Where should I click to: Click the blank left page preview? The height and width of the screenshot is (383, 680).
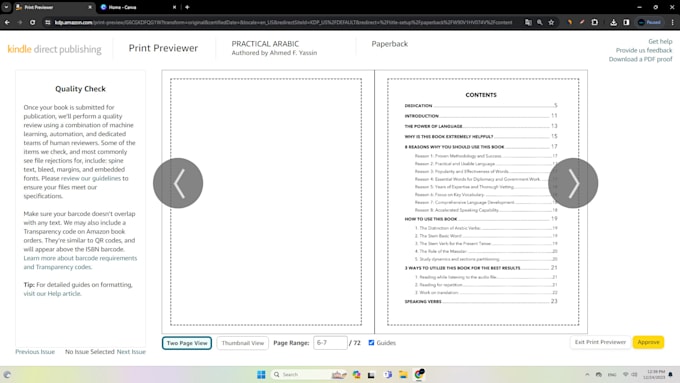click(x=266, y=202)
